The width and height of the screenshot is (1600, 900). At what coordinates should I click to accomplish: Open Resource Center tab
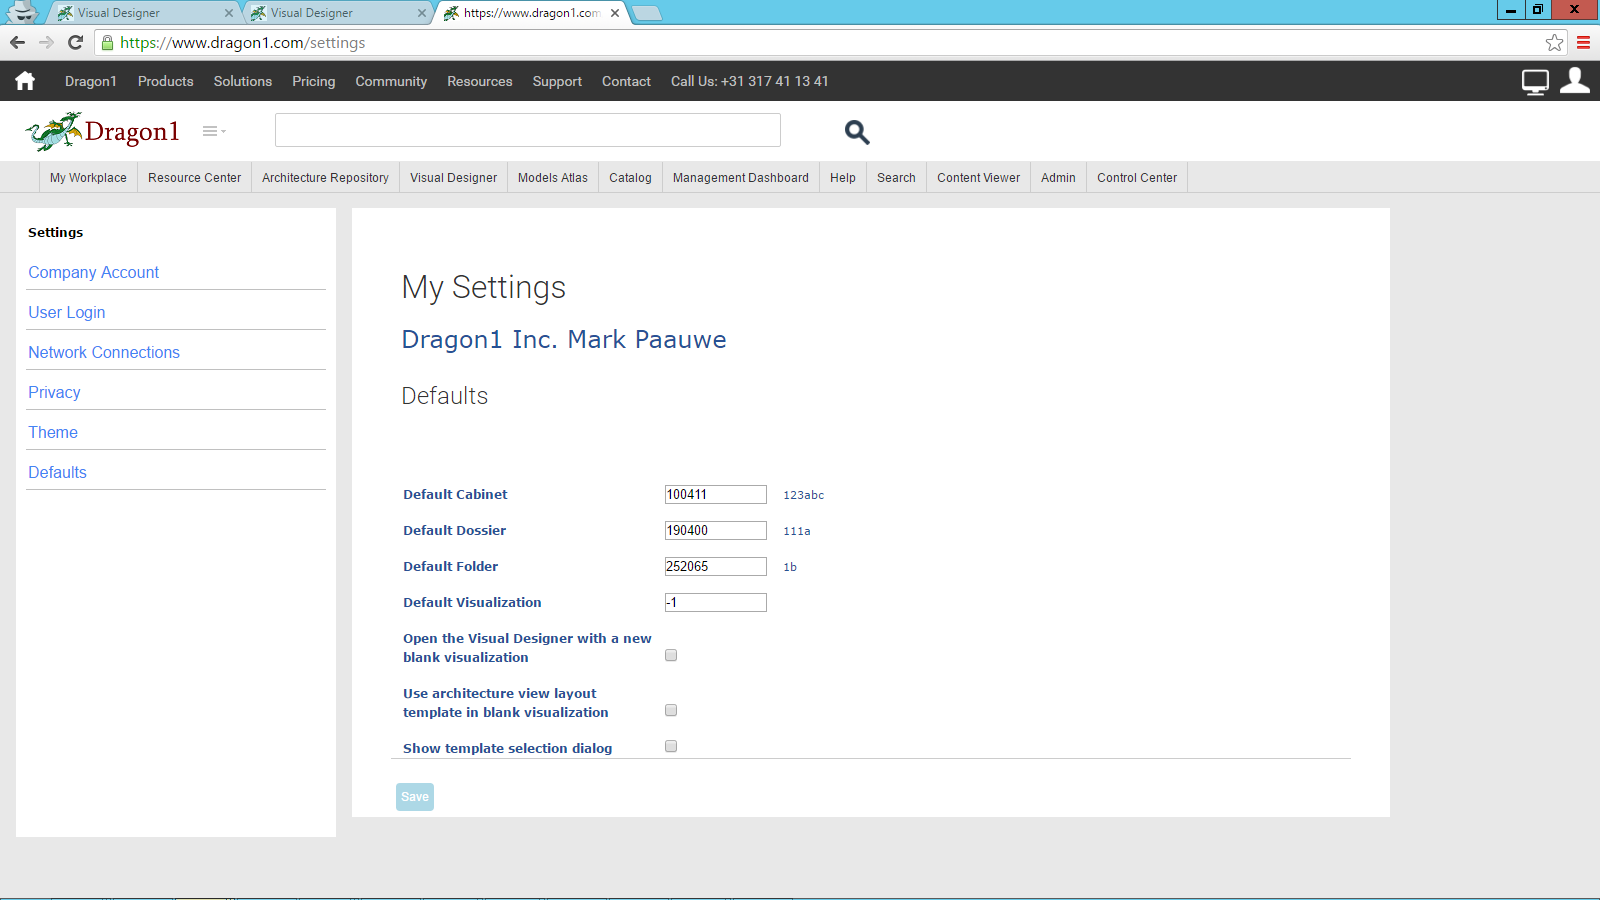click(194, 177)
